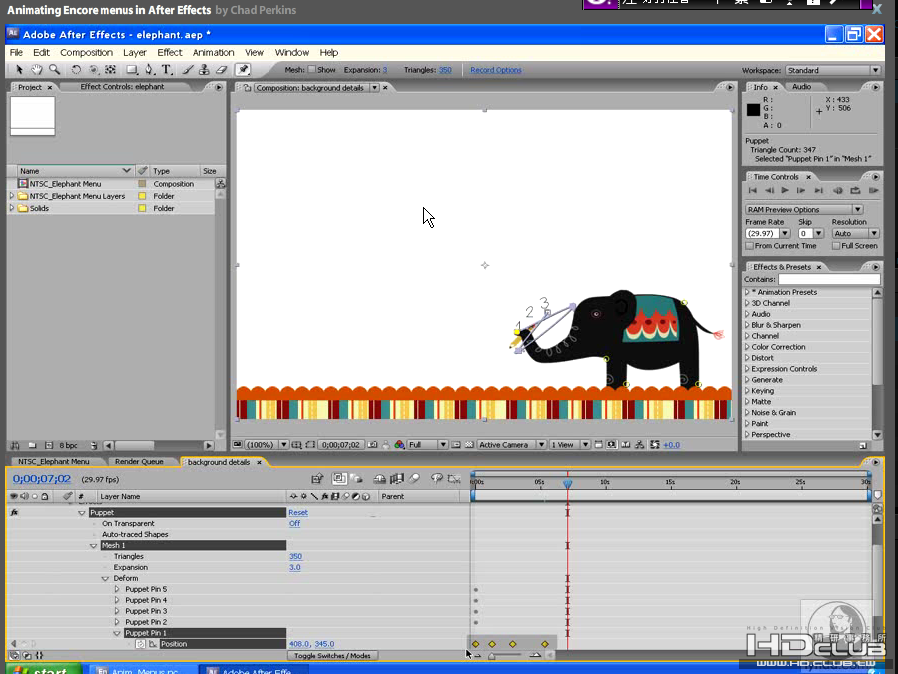Image resolution: width=898 pixels, height=674 pixels.
Task: Select the Puppet Pin tool
Action: [x=243, y=69]
